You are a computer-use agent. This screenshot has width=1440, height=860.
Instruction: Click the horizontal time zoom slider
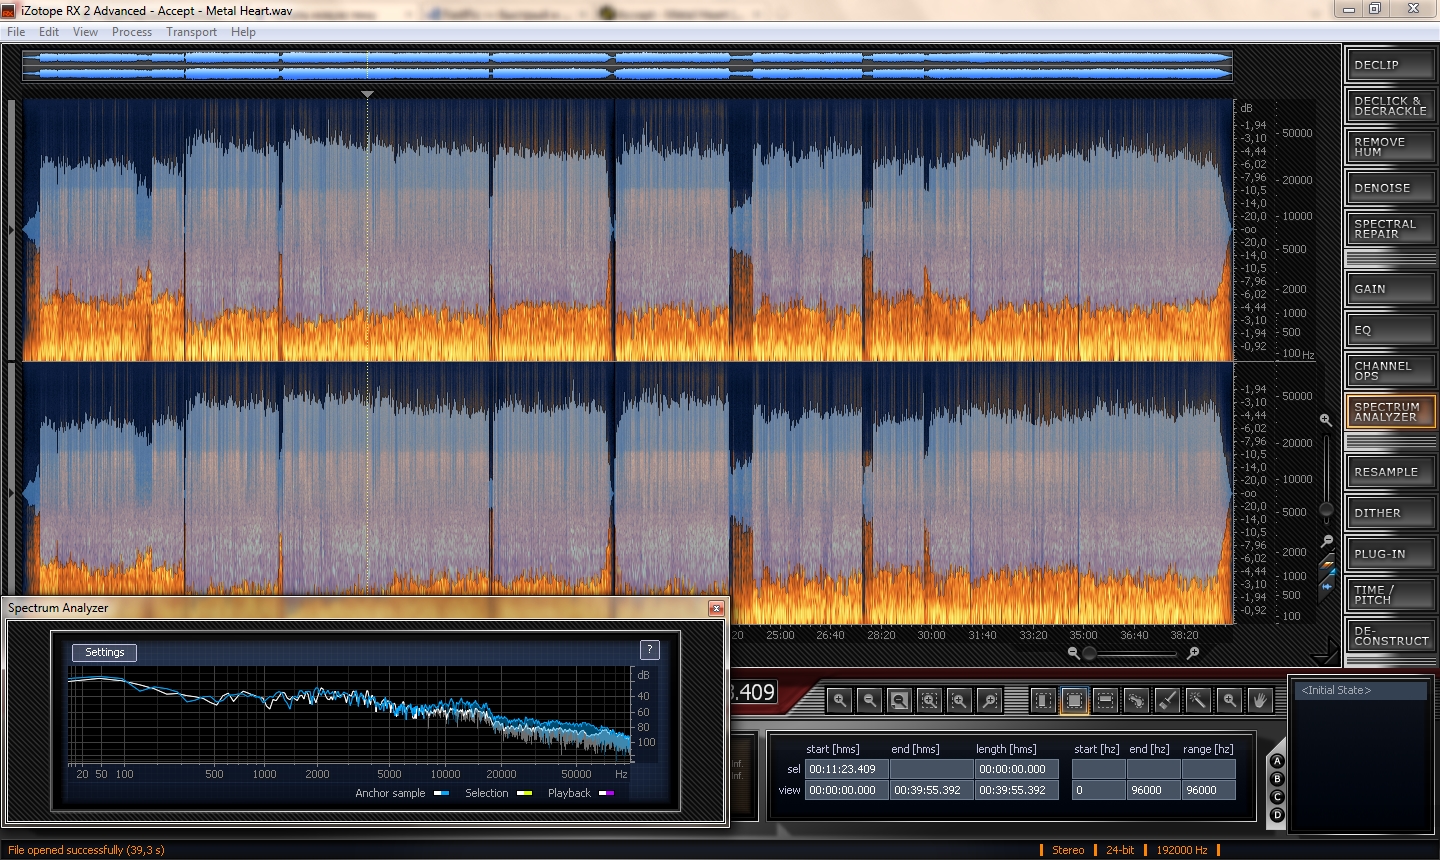pos(1132,654)
